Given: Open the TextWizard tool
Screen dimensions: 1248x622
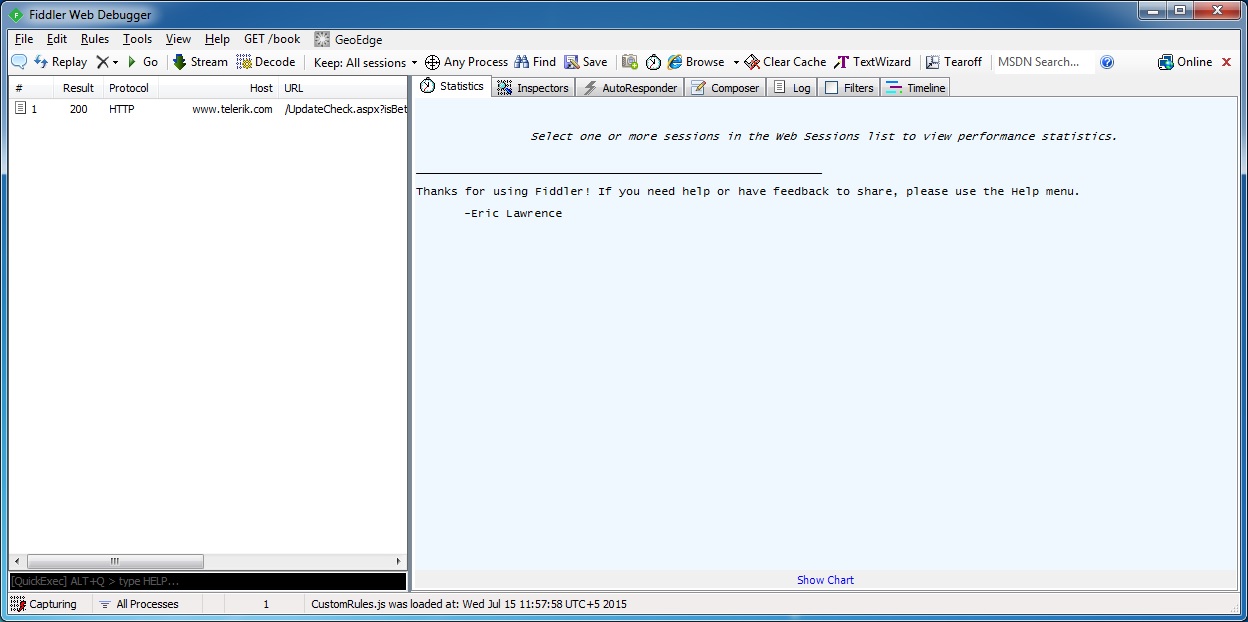Looking at the screenshot, I should [872, 62].
